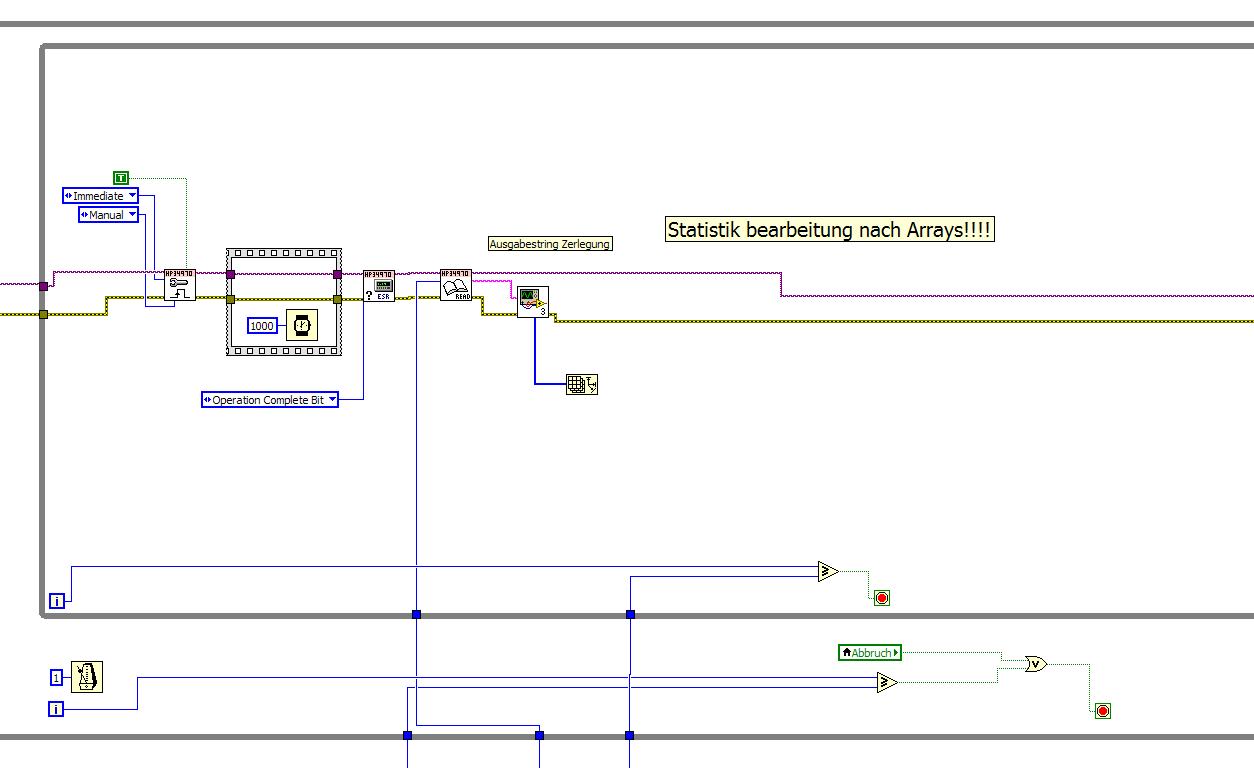Click the inner loop stop condition terminal
Image resolution: width=1254 pixels, height=768 pixels.
[x=882, y=598]
